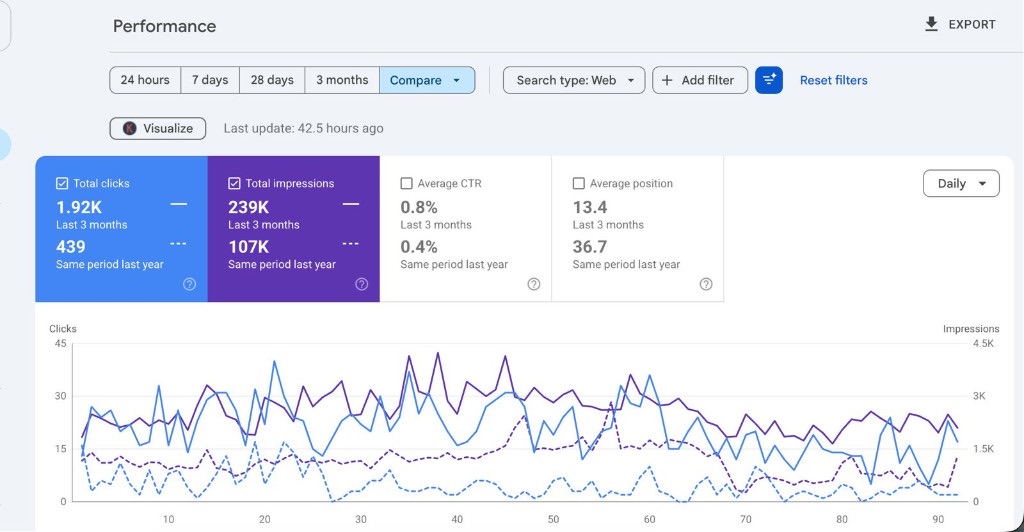Select the 3 months range tab
1024x532 pixels.
click(x=342, y=80)
